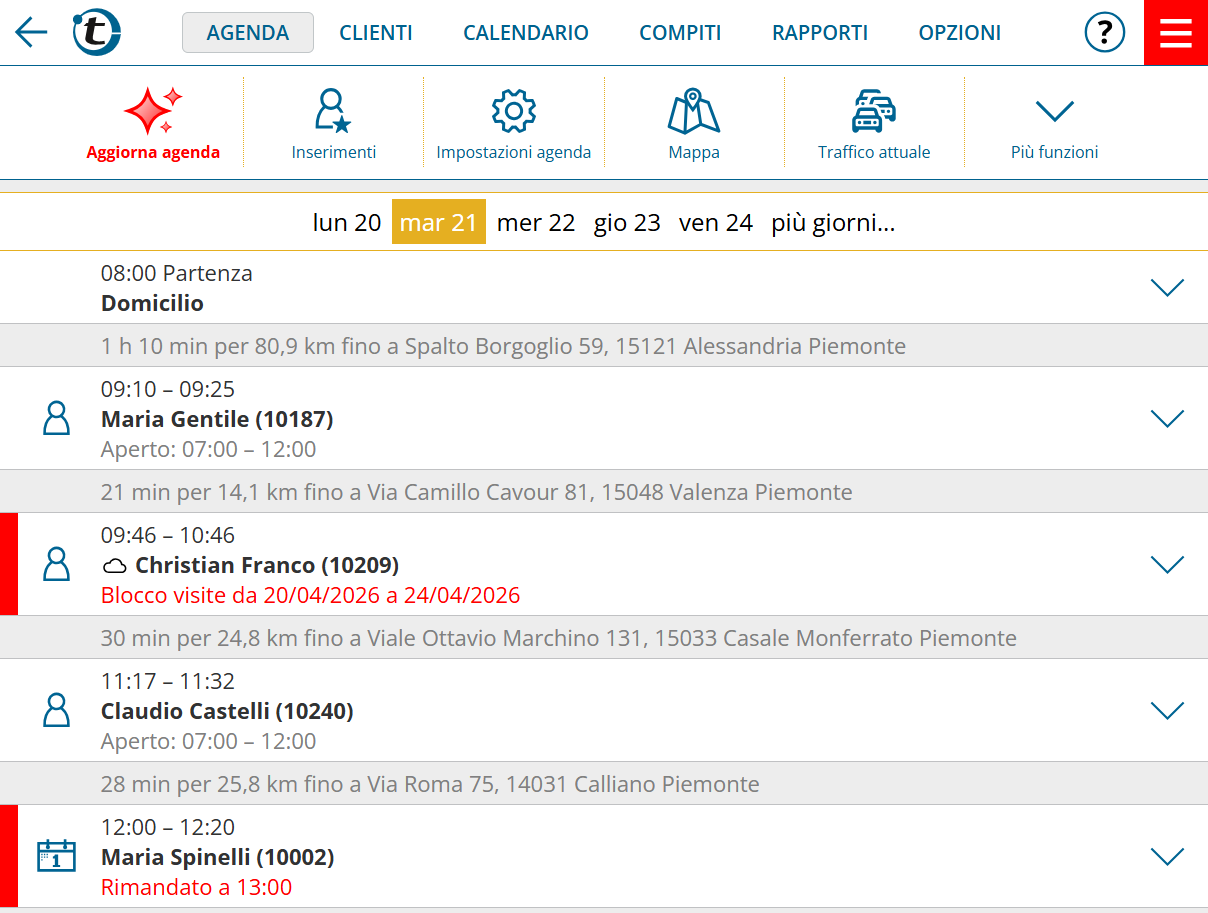This screenshot has height=913, width=1208.
Task: Expand Maria Gentile appointment details
Action: click(1167, 418)
